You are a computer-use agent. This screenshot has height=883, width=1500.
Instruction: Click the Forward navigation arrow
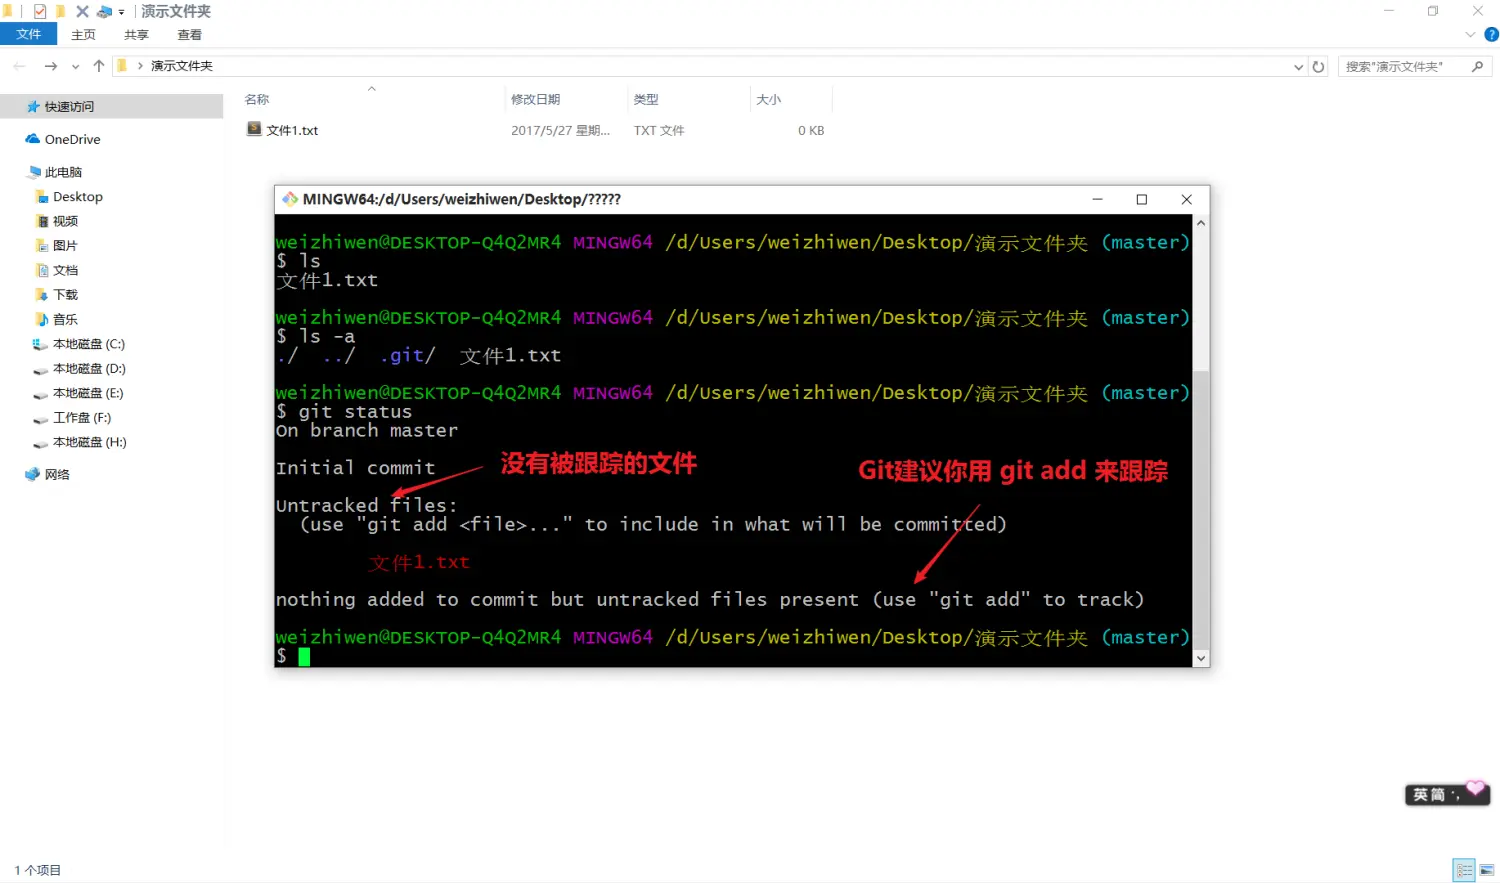click(x=51, y=66)
